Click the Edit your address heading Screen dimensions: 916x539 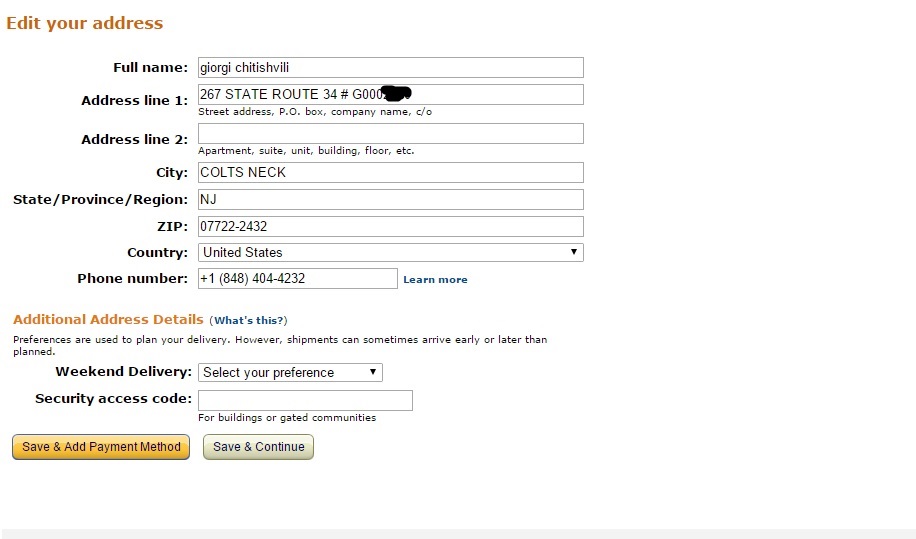pos(85,23)
